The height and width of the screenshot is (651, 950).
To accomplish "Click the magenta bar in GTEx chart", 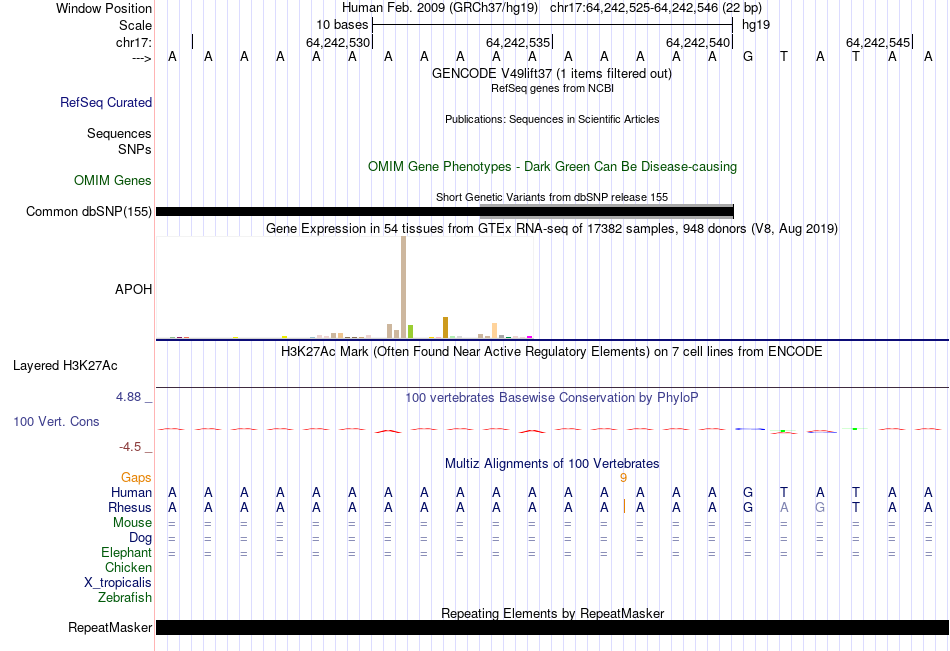I will [530, 337].
